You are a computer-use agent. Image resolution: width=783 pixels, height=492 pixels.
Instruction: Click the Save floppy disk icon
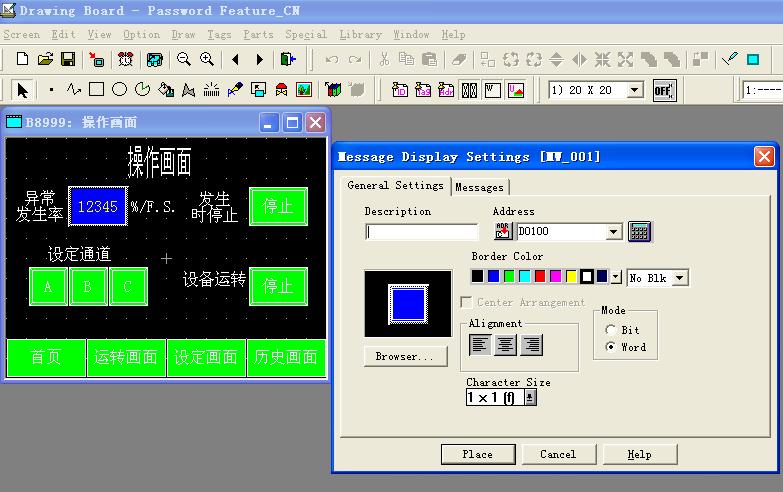tap(68, 60)
